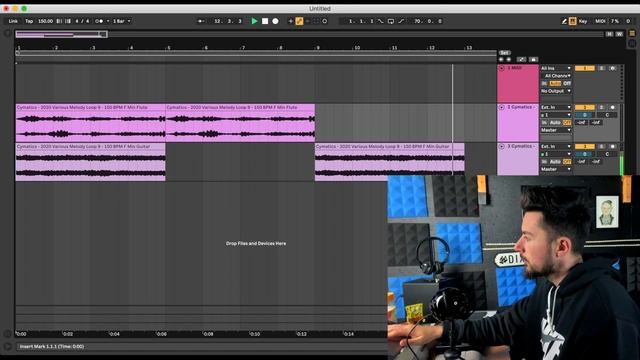640x360 pixels.
Task: Click the Arrangement Record button
Action: tap(276, 21)
